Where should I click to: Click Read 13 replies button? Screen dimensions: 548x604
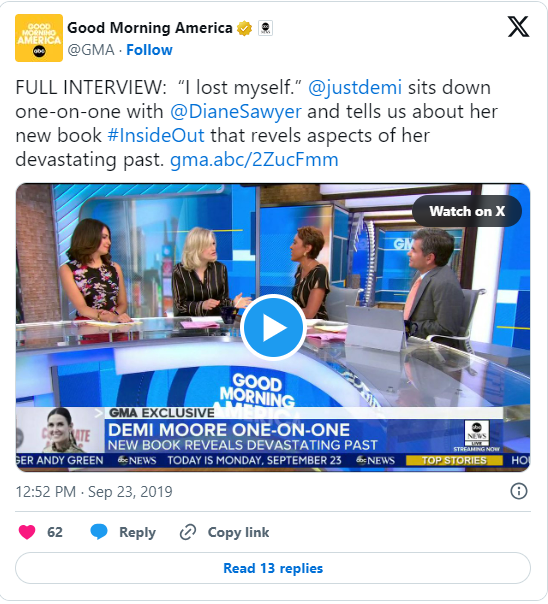point(273,568)
